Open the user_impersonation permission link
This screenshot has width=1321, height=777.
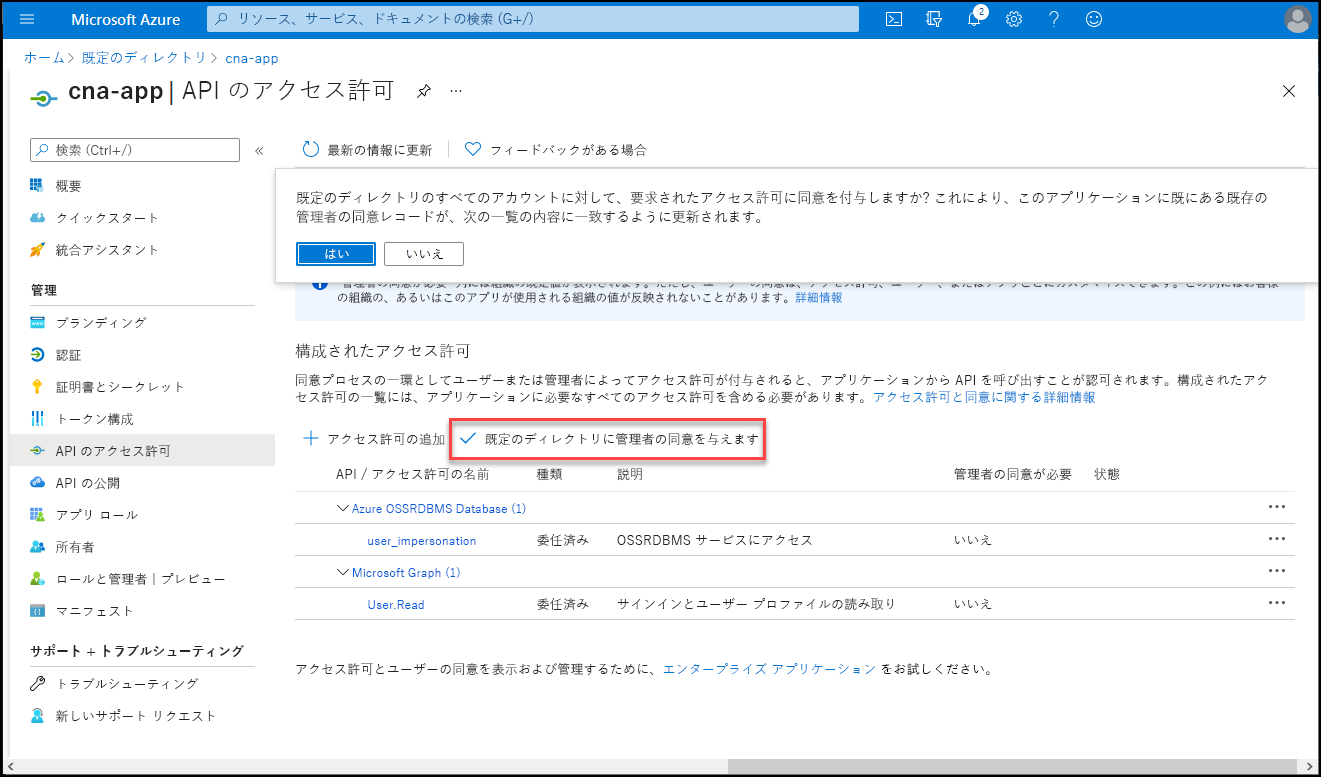click(422, 541)
